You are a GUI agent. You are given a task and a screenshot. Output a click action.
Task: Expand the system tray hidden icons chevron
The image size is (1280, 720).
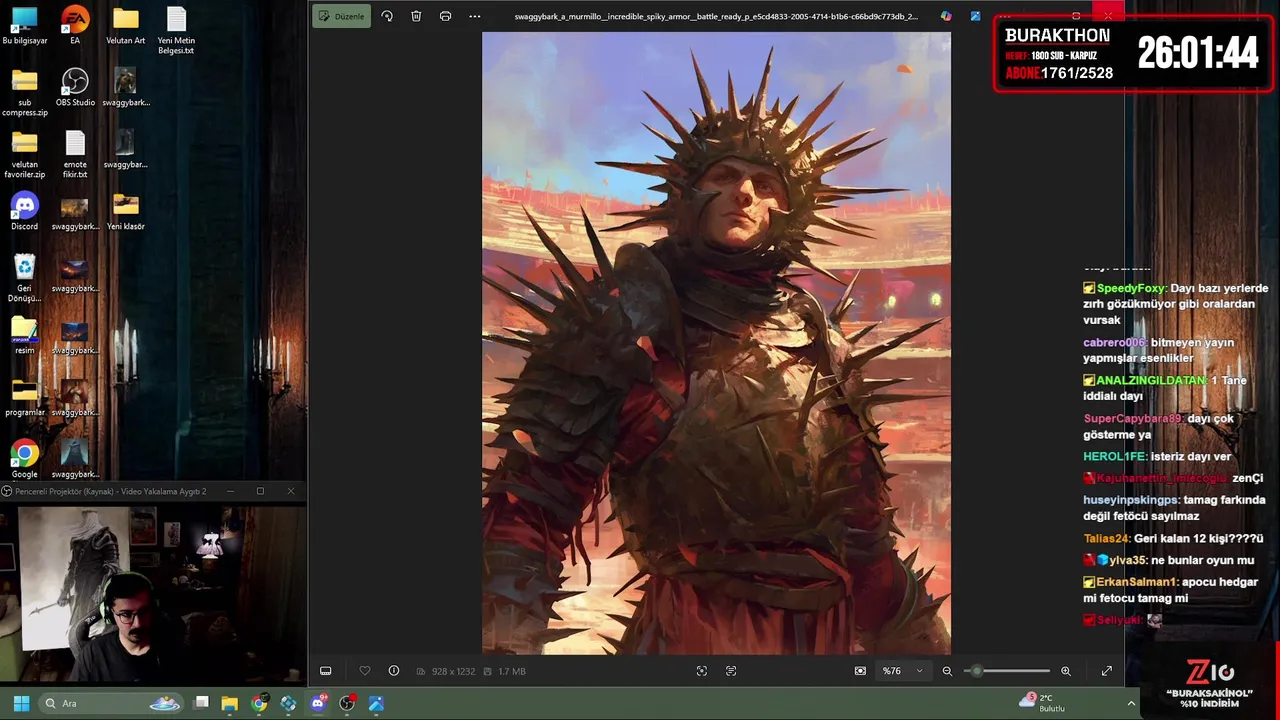(1131, 703)
